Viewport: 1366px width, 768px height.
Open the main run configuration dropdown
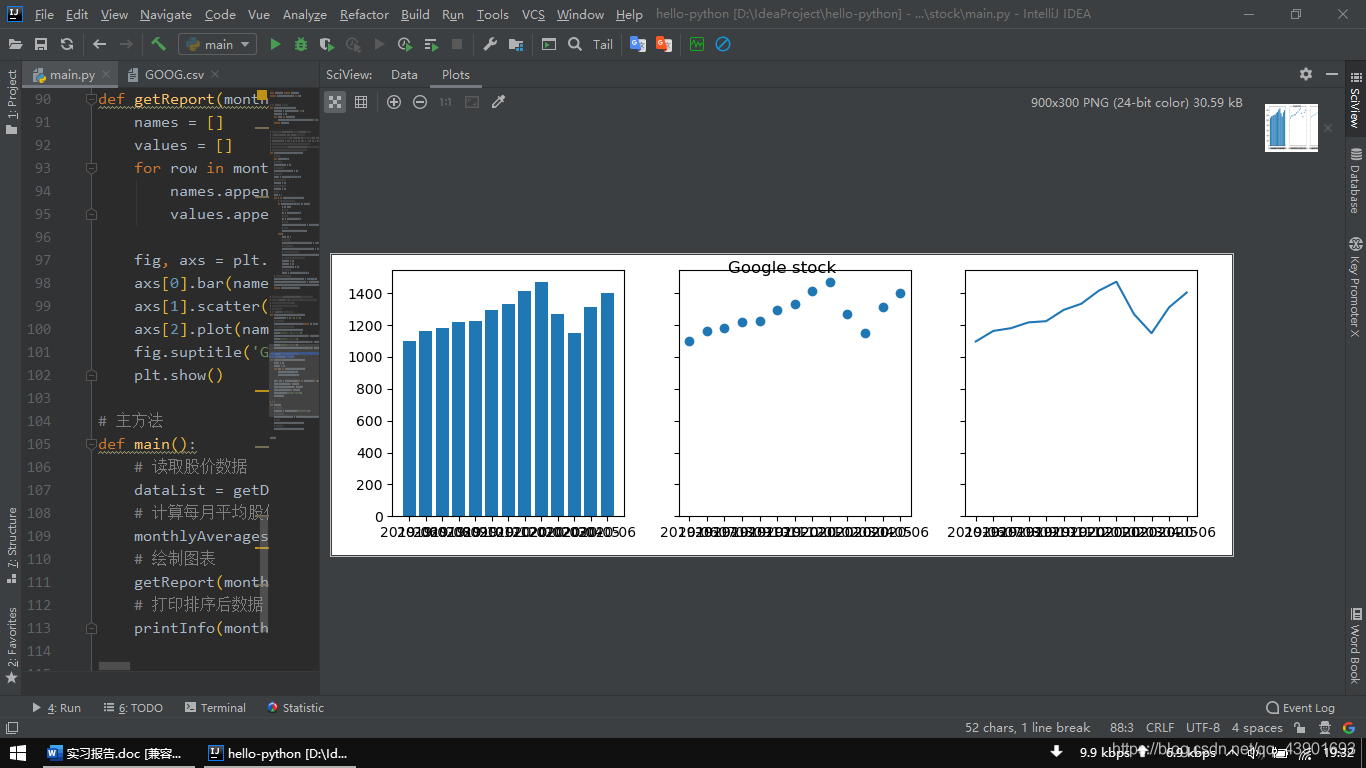click(218, 44)
